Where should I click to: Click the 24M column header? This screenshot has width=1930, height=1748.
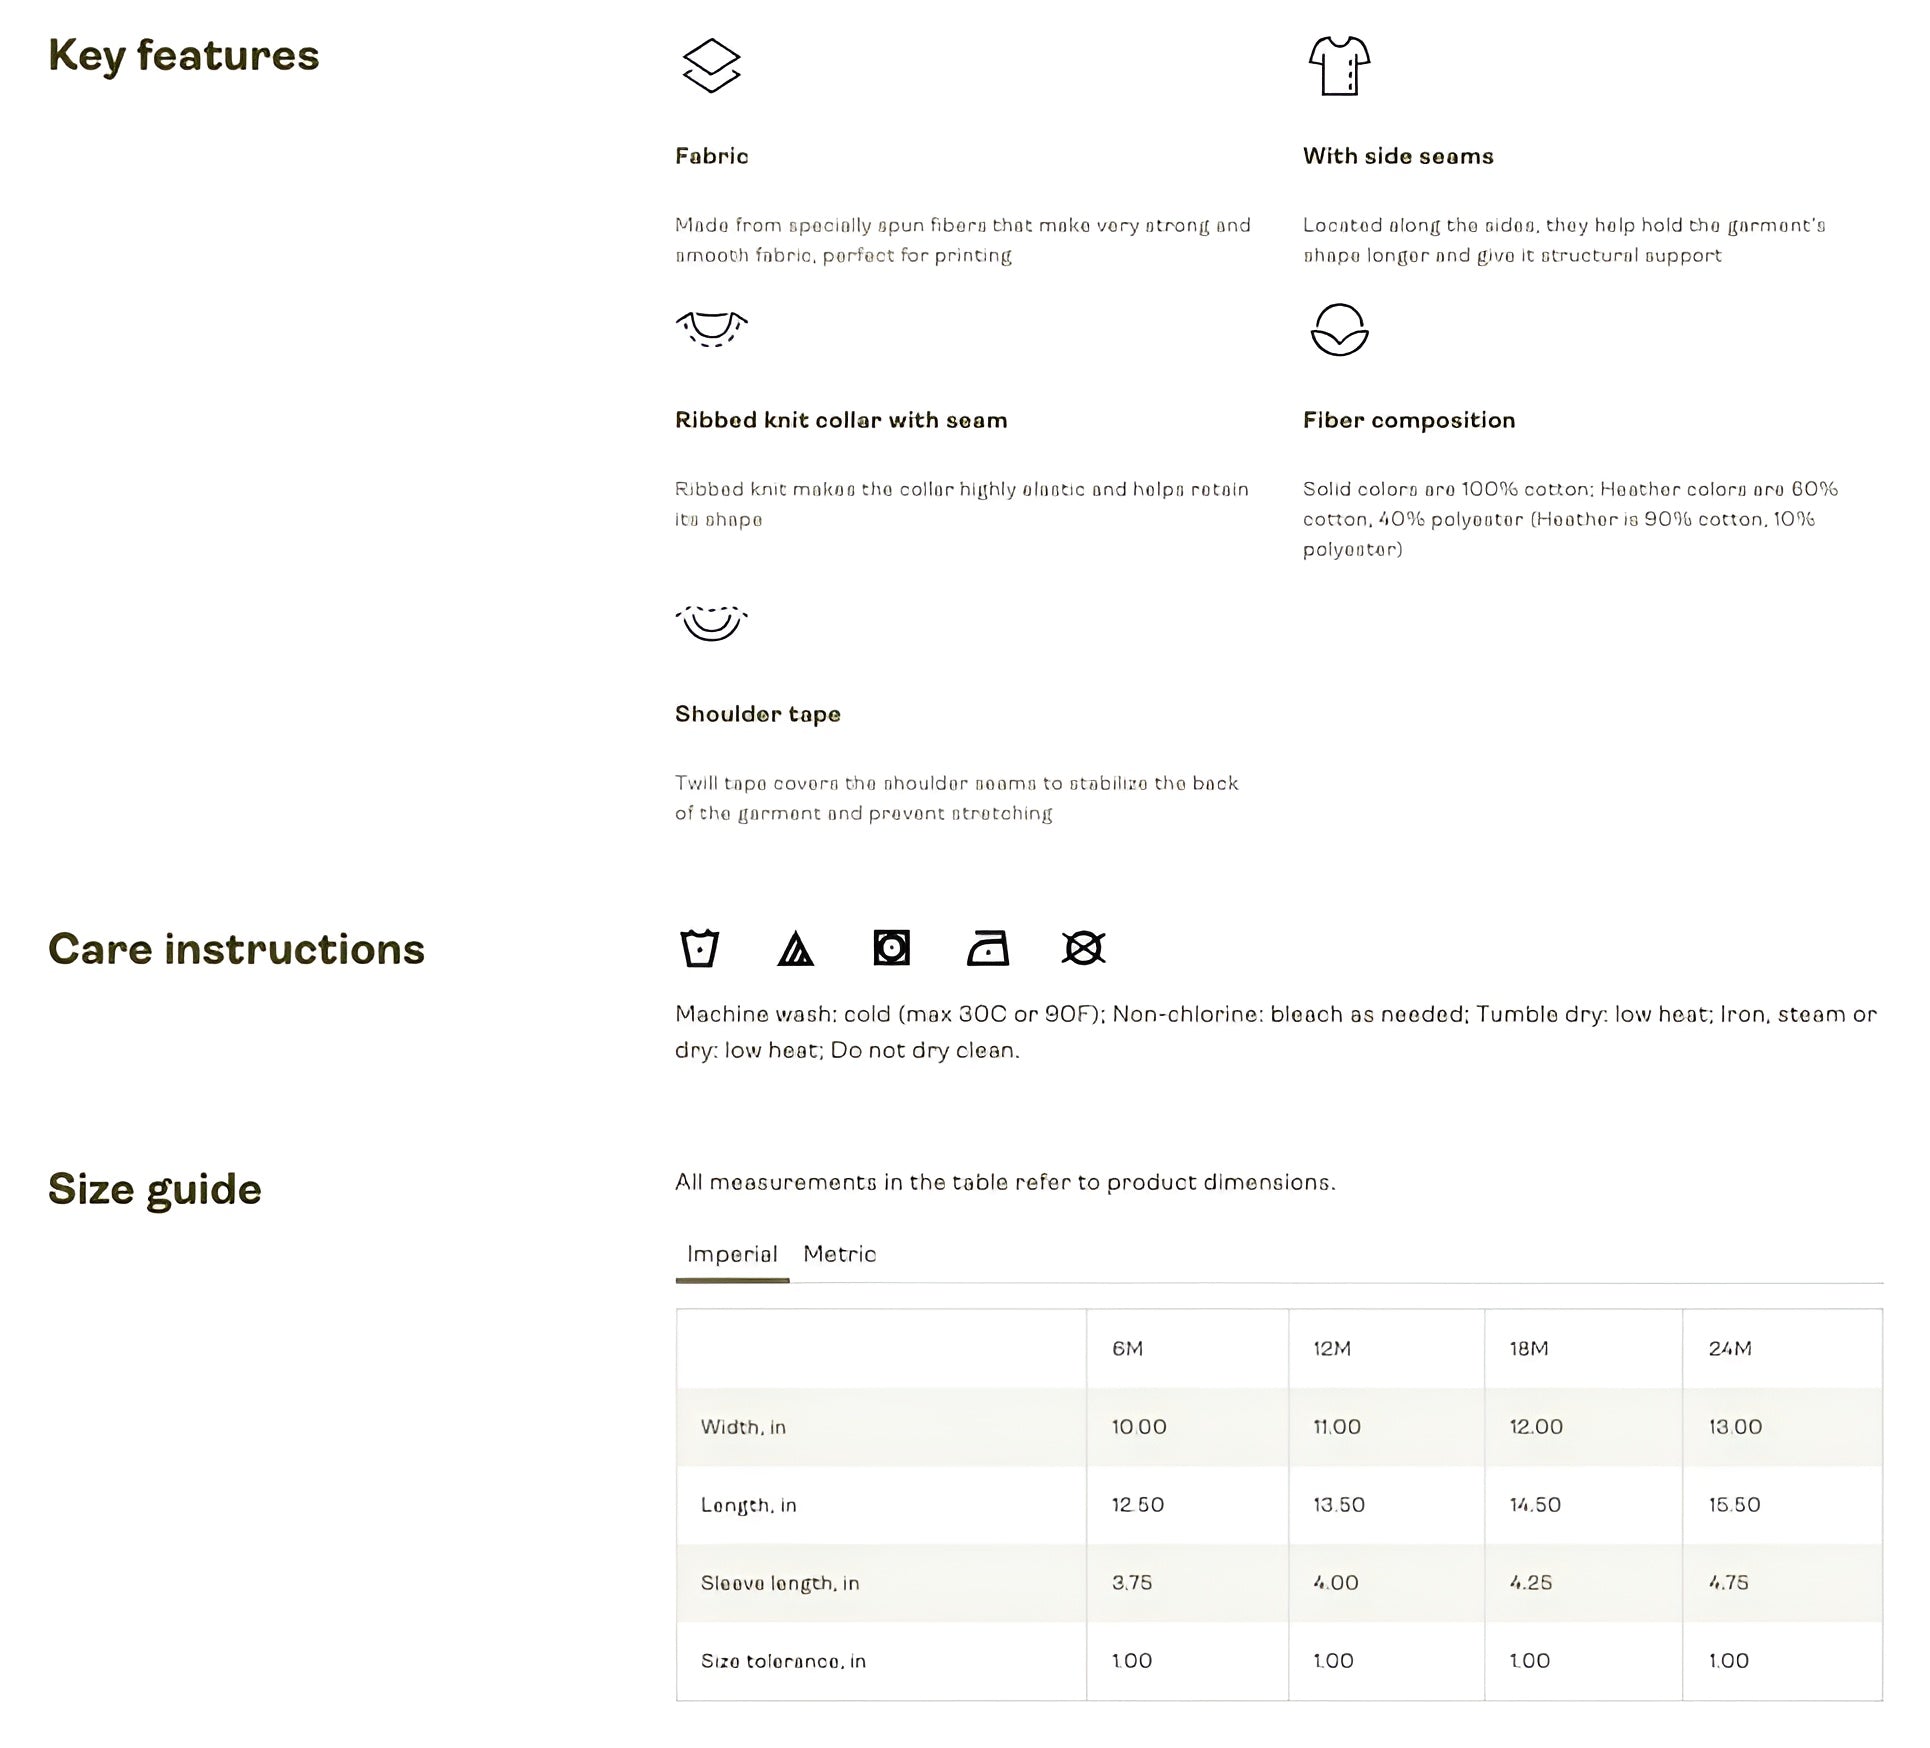coord(1729,1348)
